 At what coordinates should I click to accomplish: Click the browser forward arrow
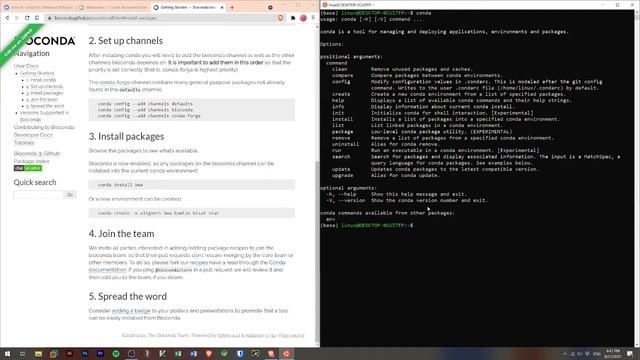pyautogui.click(x=17, y=18)
